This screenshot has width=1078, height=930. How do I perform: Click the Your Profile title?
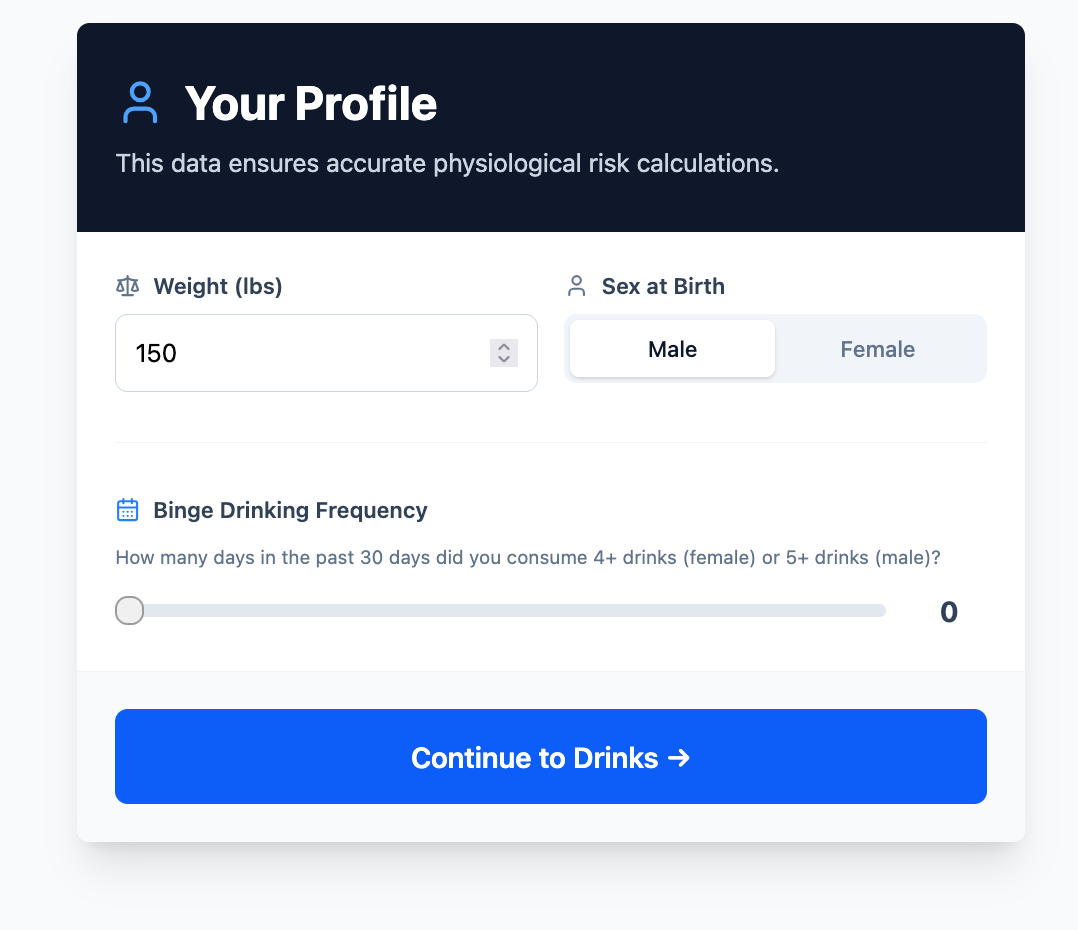point(311,103)
